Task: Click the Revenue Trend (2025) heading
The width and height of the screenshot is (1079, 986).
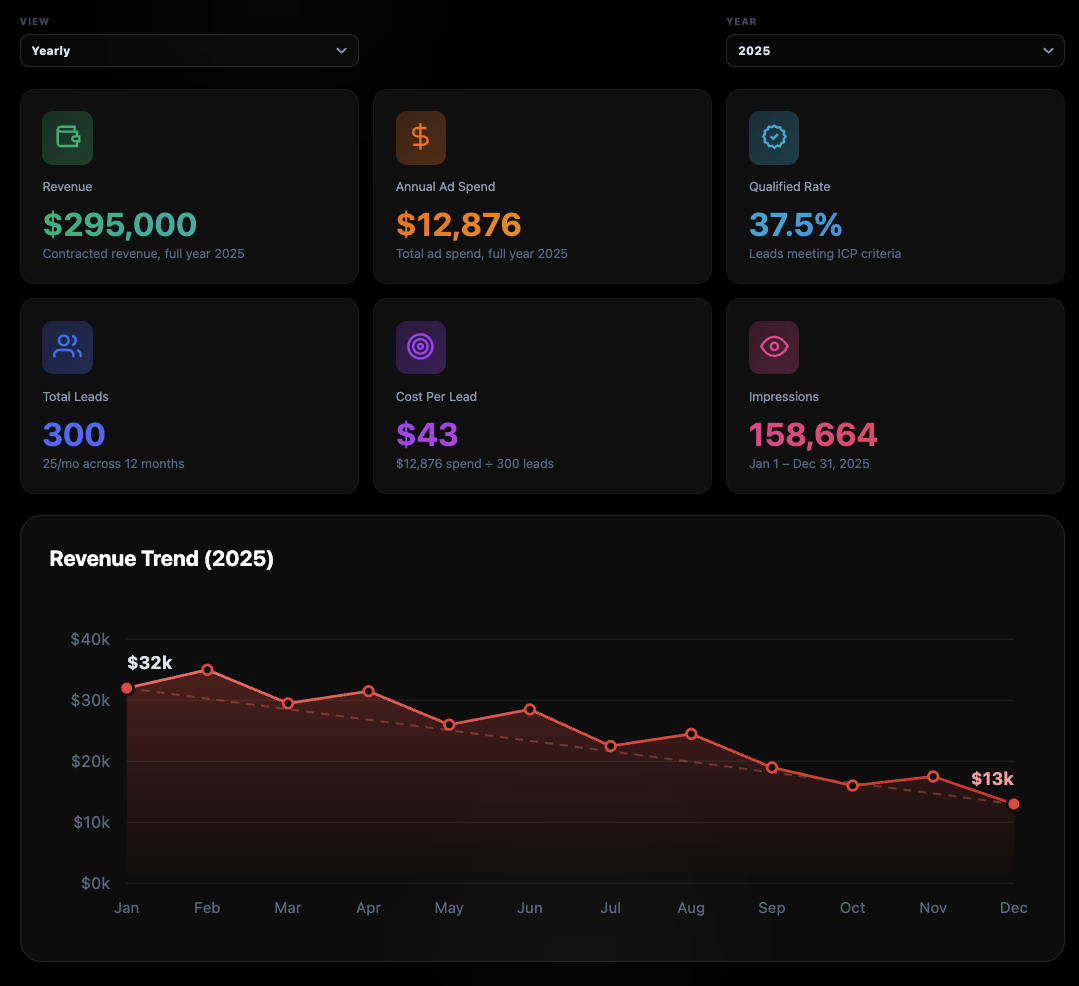Action: click(x=162, y=559)
